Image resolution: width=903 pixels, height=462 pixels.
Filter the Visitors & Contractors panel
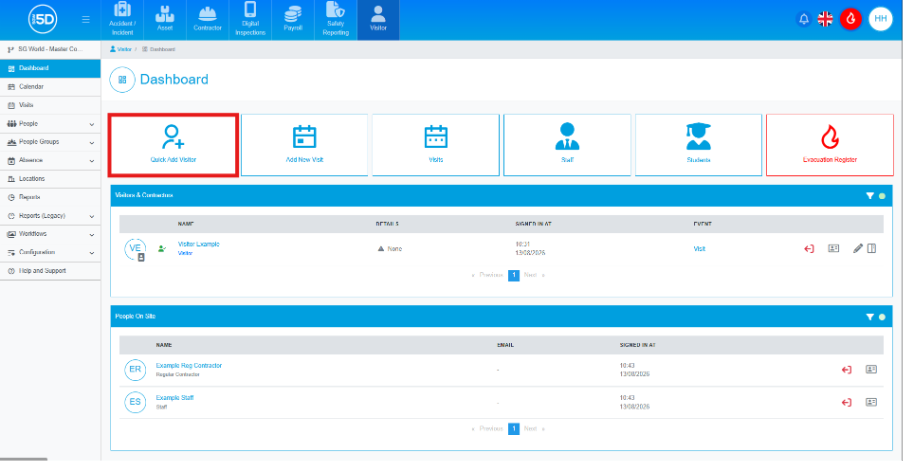click(x=870, y=196)
